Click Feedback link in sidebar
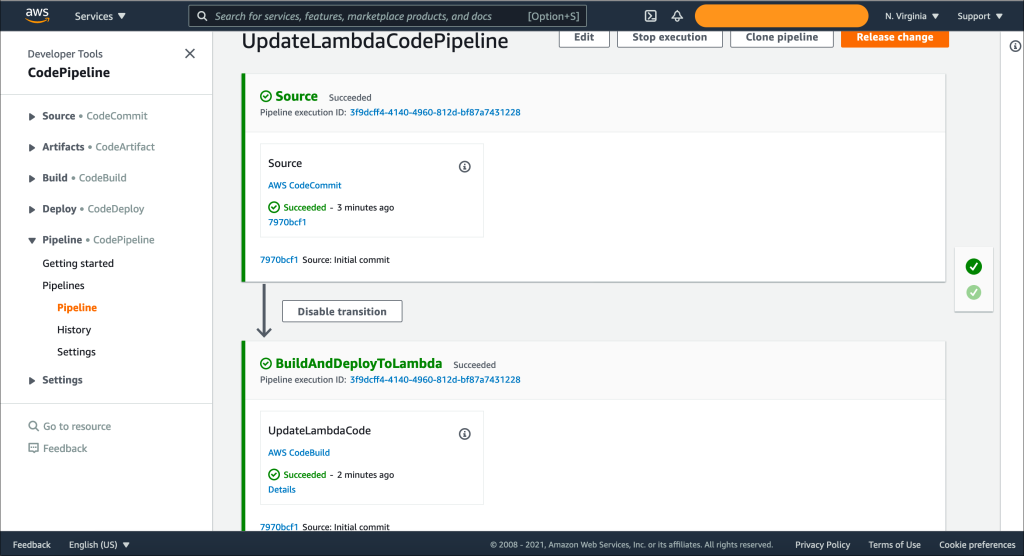 (65, 449)
